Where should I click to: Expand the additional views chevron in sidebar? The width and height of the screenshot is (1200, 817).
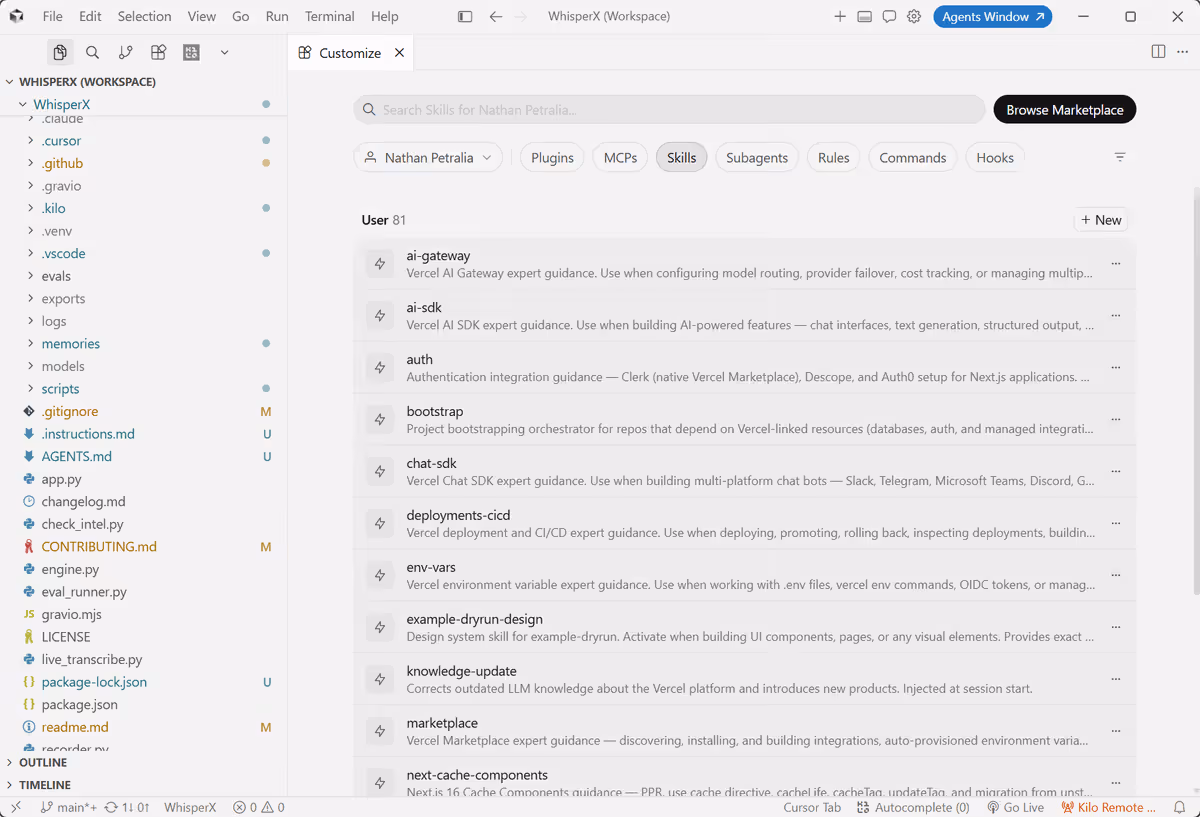pos(224,53)
